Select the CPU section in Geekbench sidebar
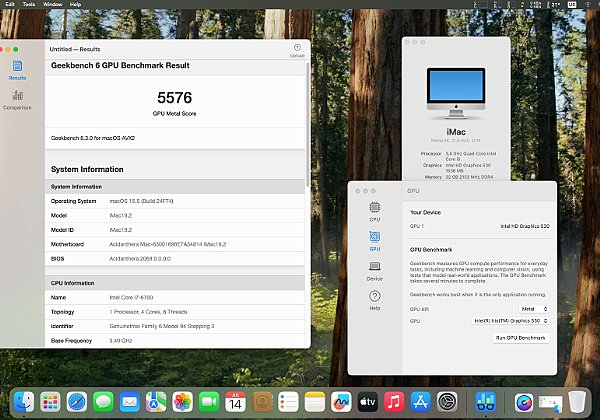 click(374, 212)
